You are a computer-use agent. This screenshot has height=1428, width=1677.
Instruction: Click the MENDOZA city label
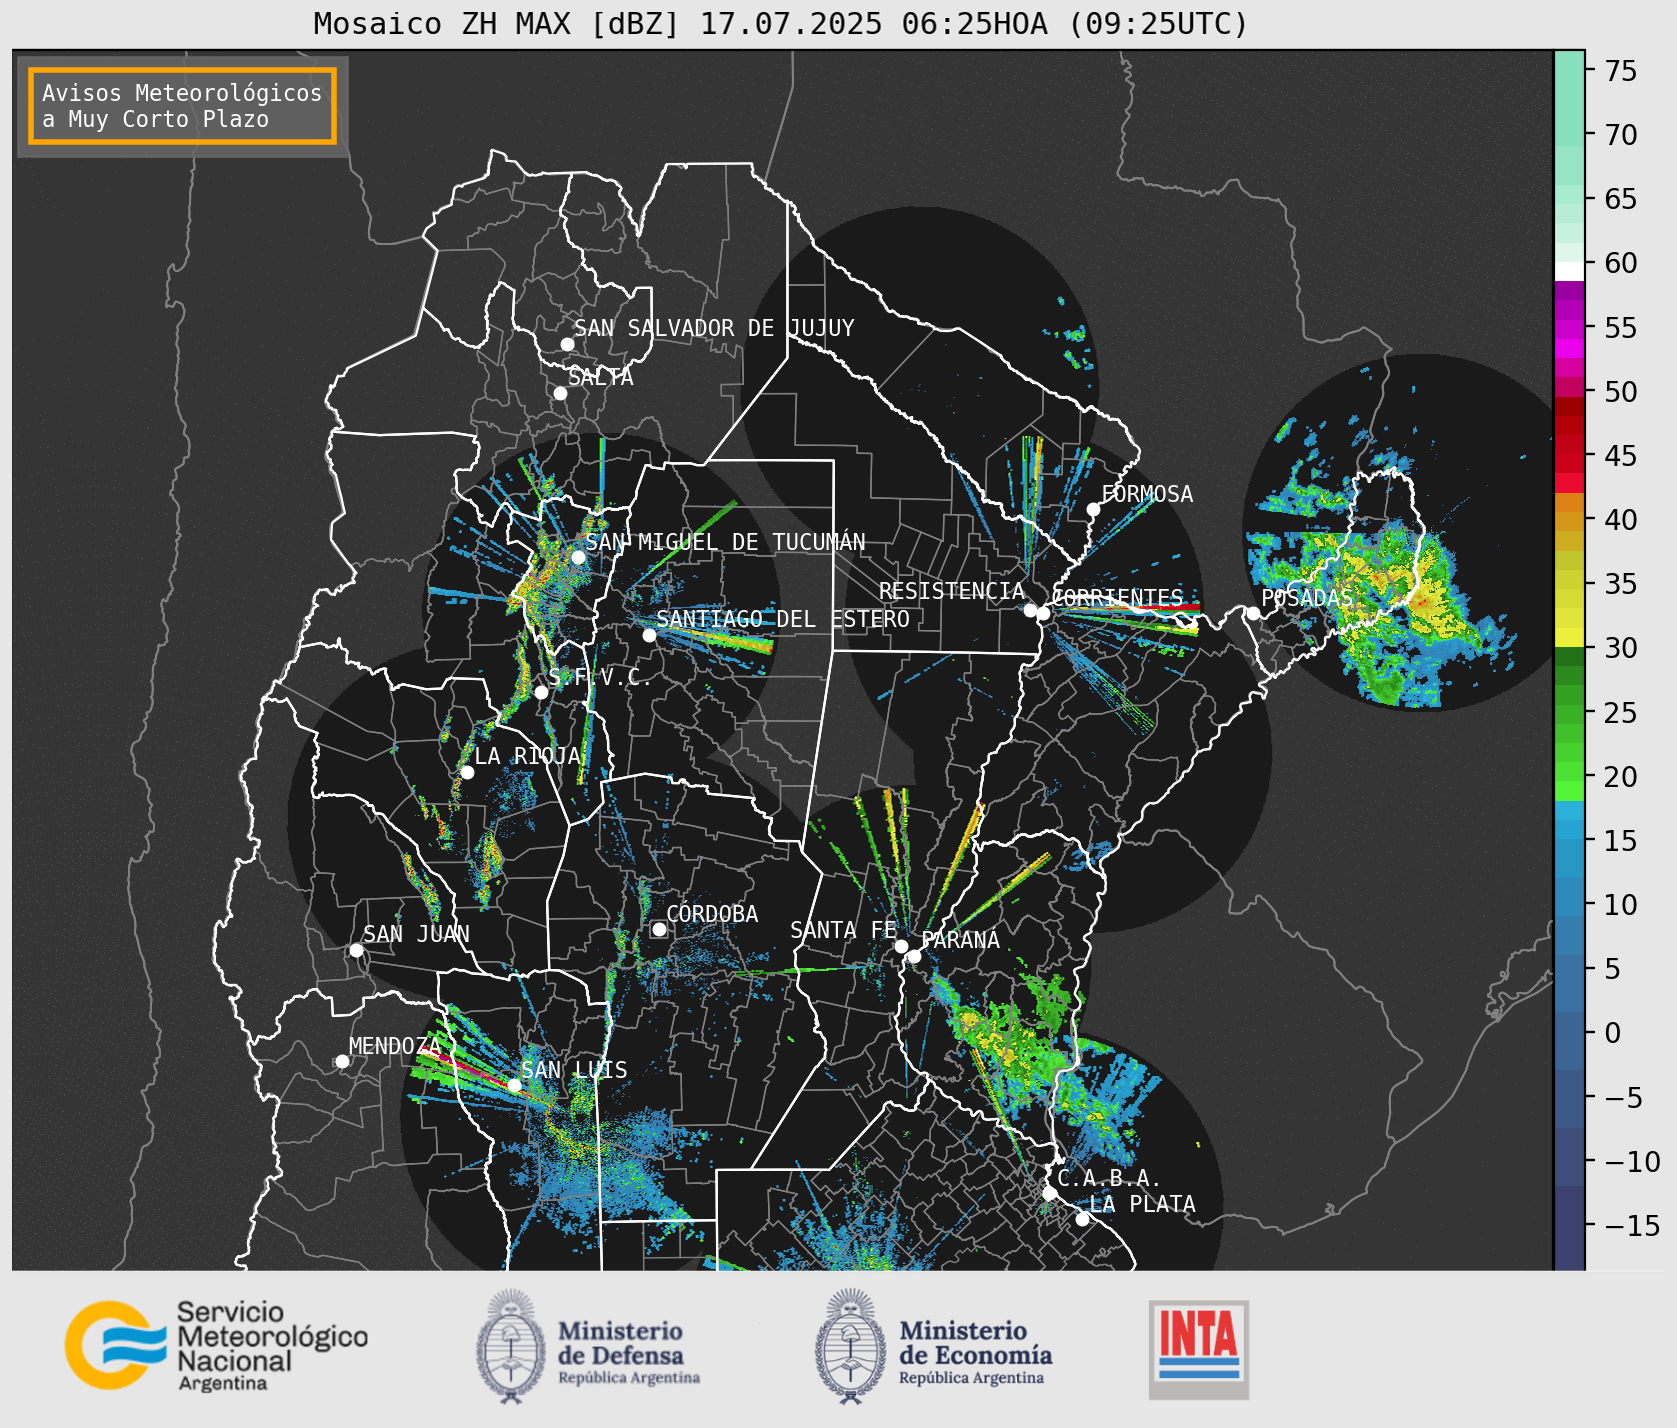(395, 1046)
